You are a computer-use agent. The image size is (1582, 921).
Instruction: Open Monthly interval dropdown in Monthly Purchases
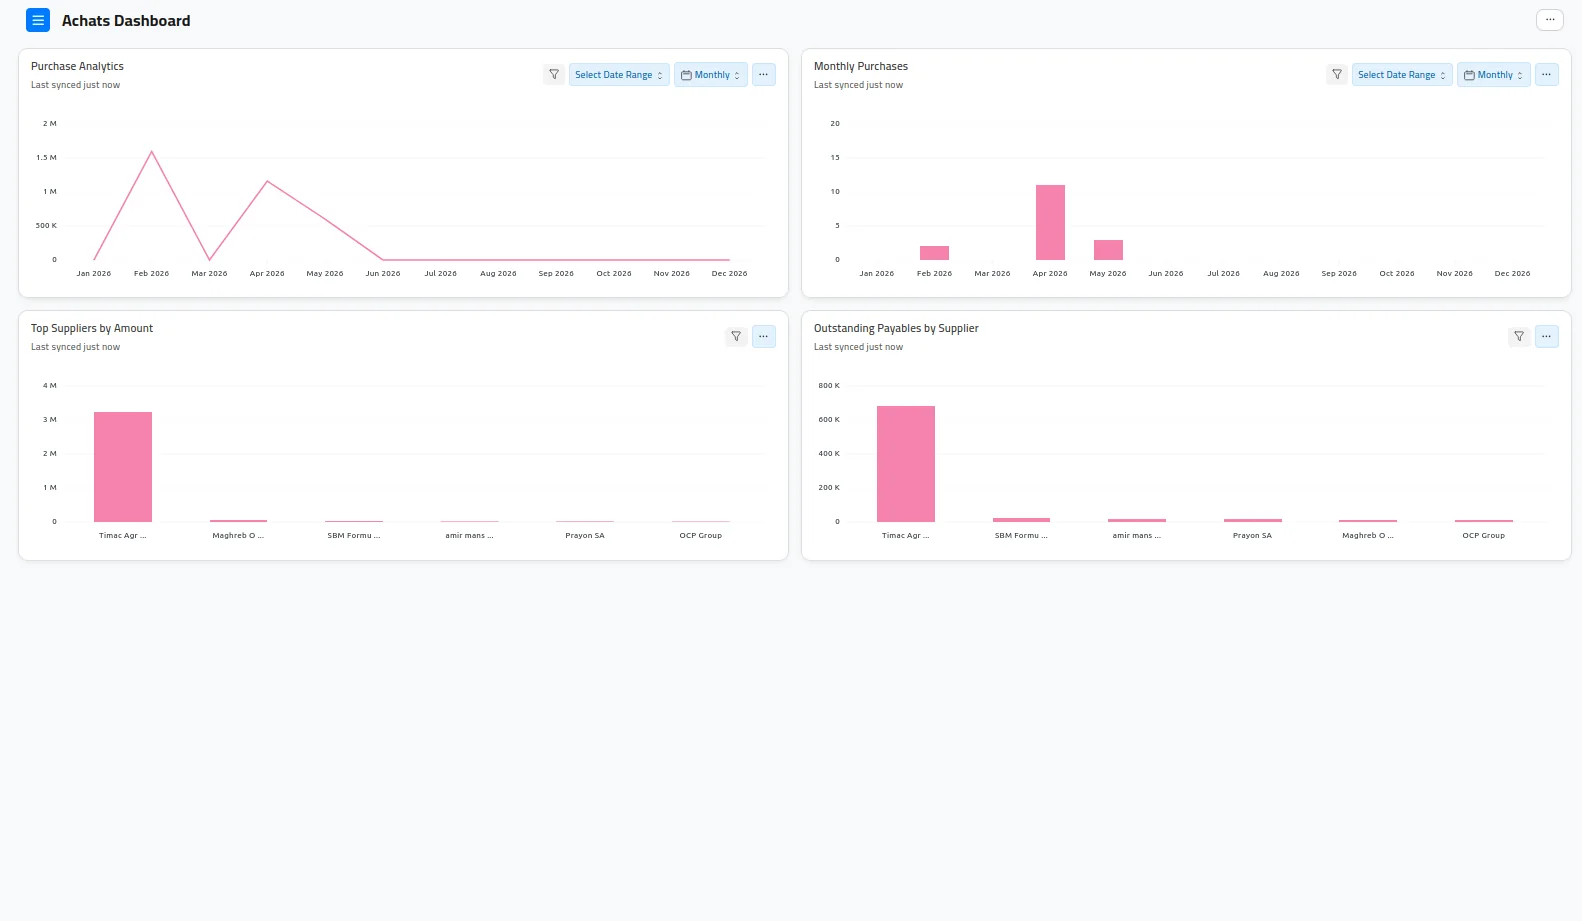1494,75
